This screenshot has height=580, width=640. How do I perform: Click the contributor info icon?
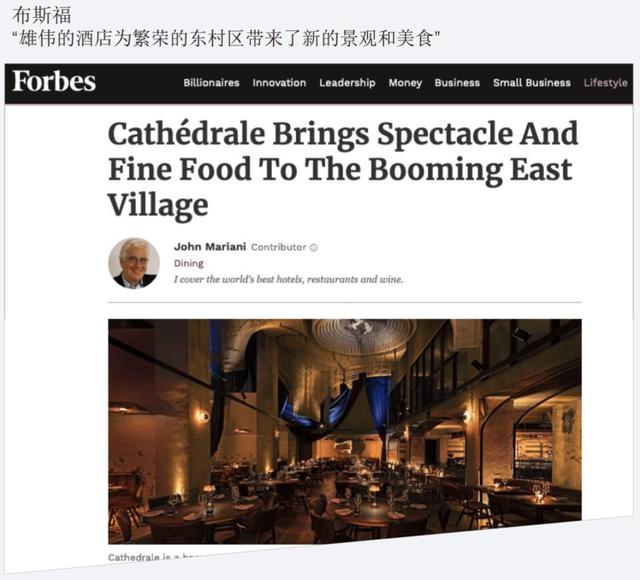(313, 247)
